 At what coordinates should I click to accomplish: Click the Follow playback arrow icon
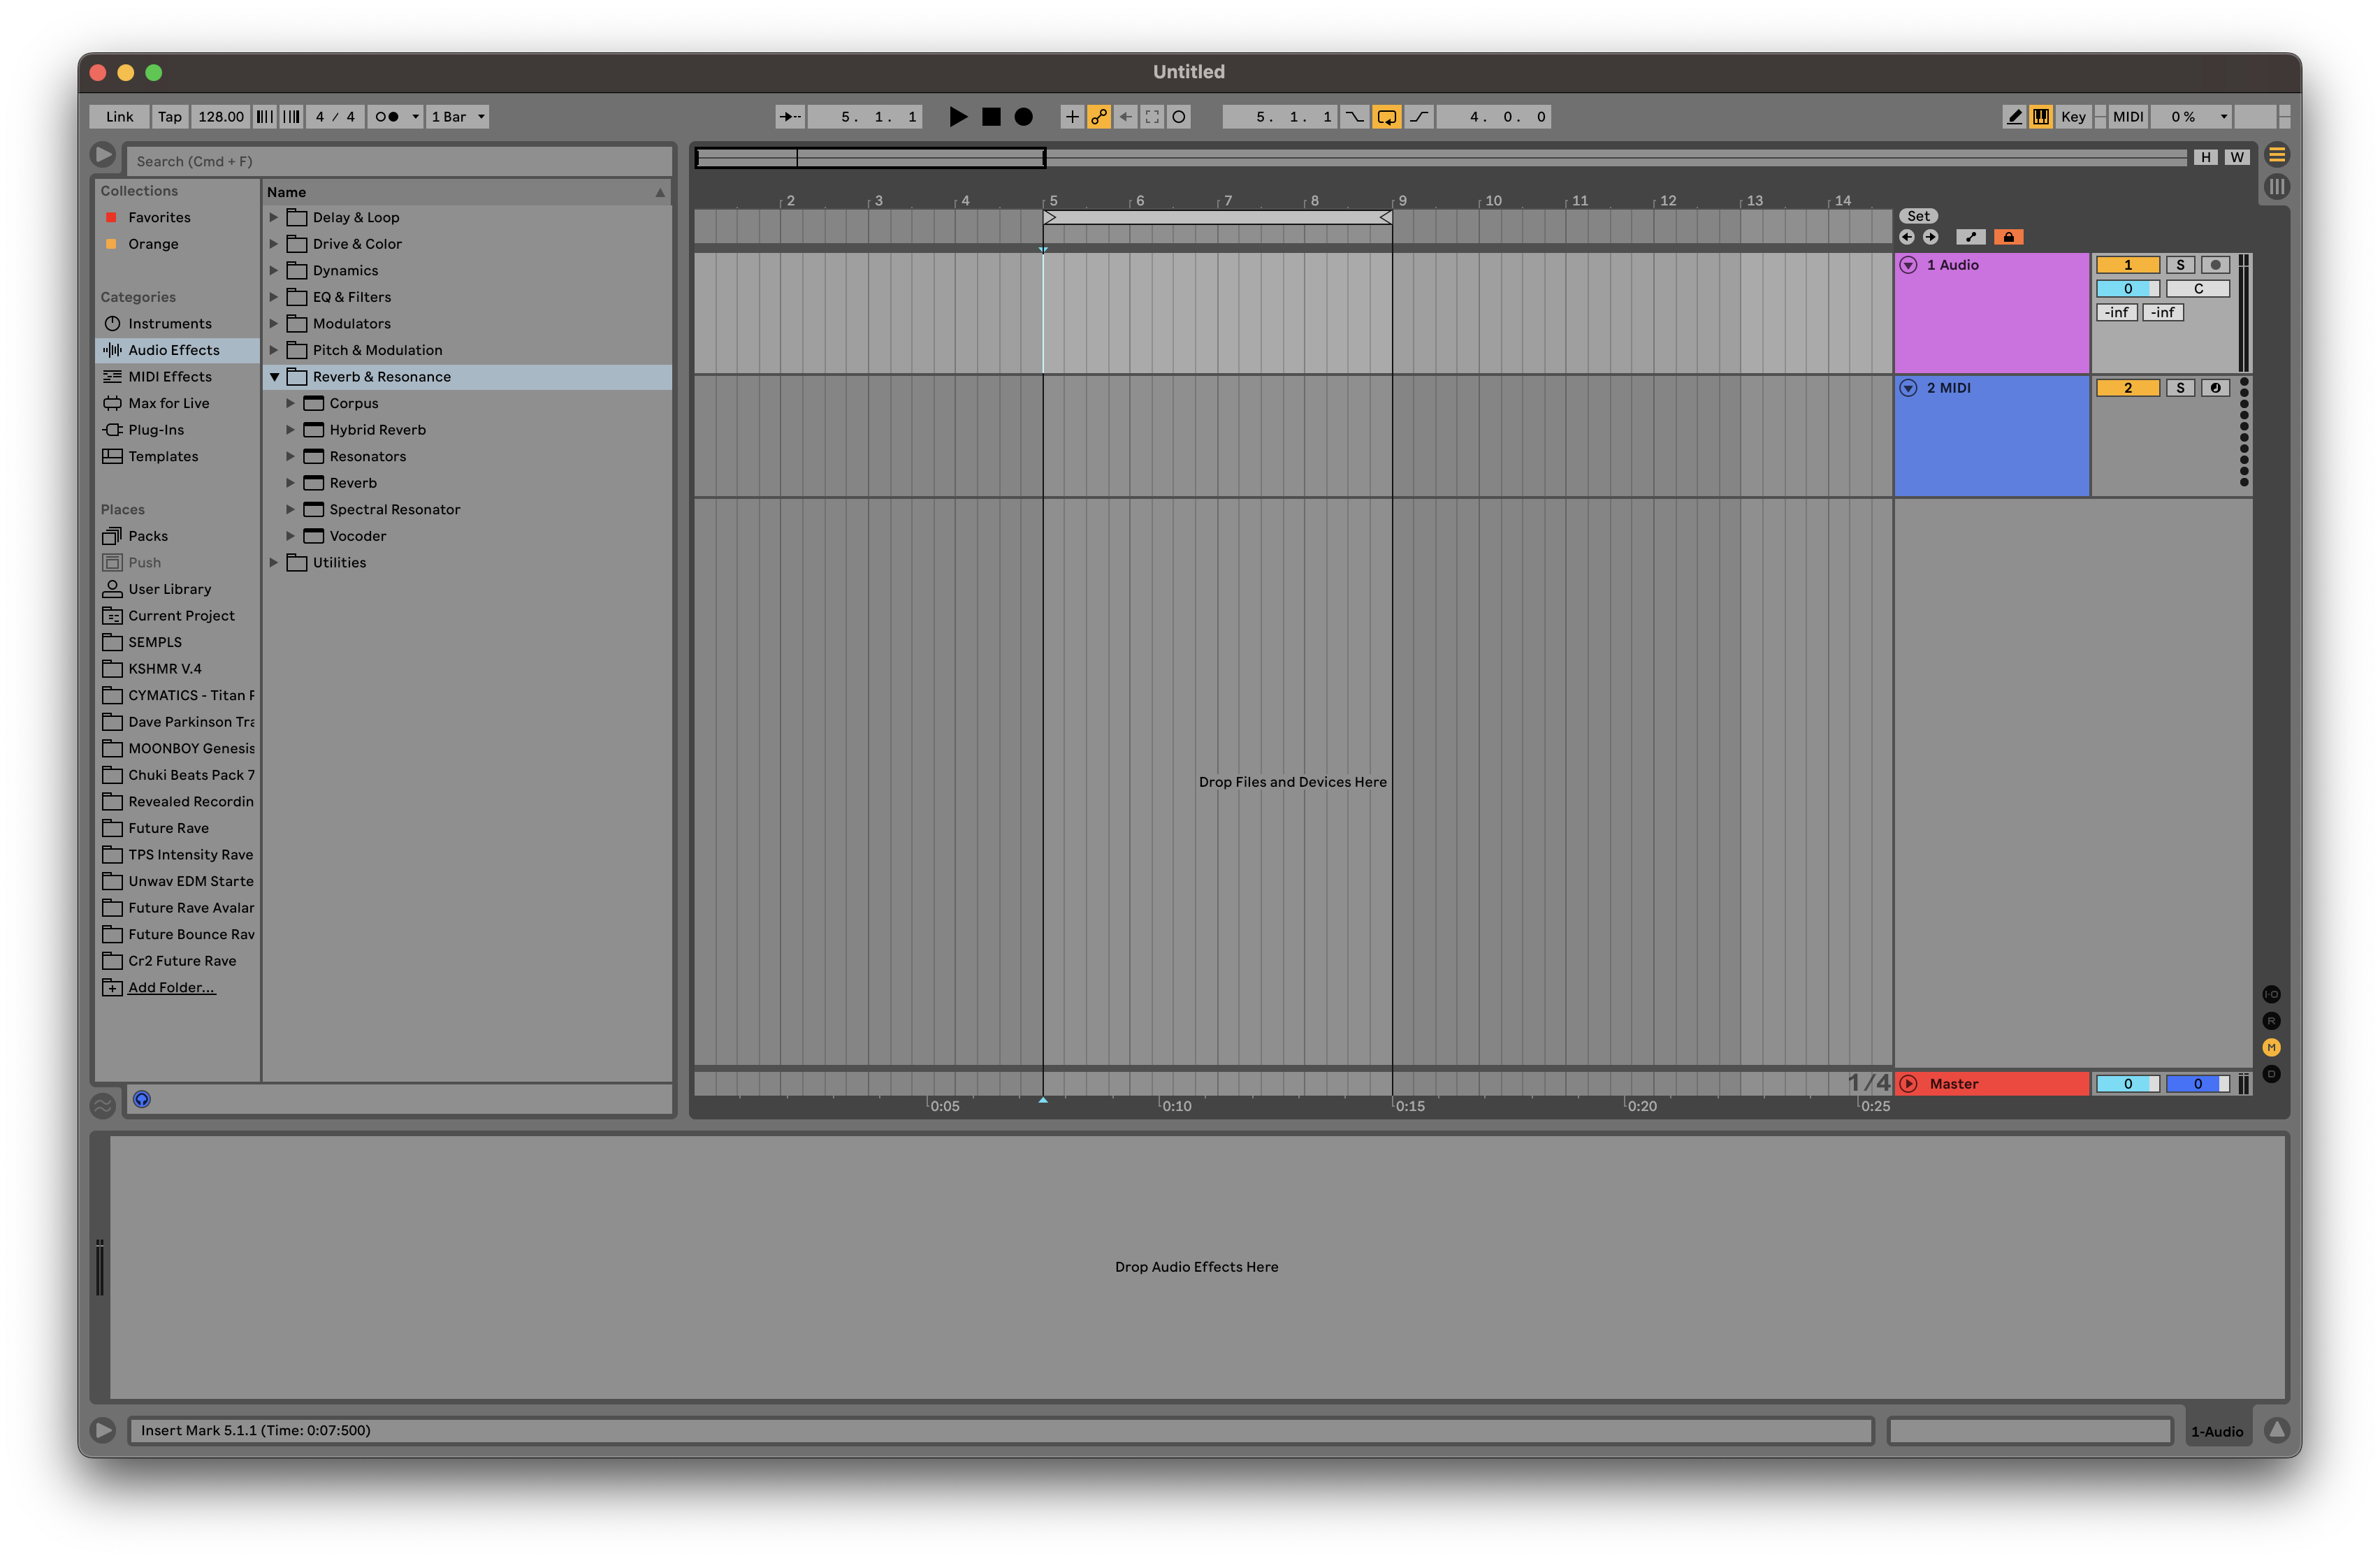coord(790,117)
